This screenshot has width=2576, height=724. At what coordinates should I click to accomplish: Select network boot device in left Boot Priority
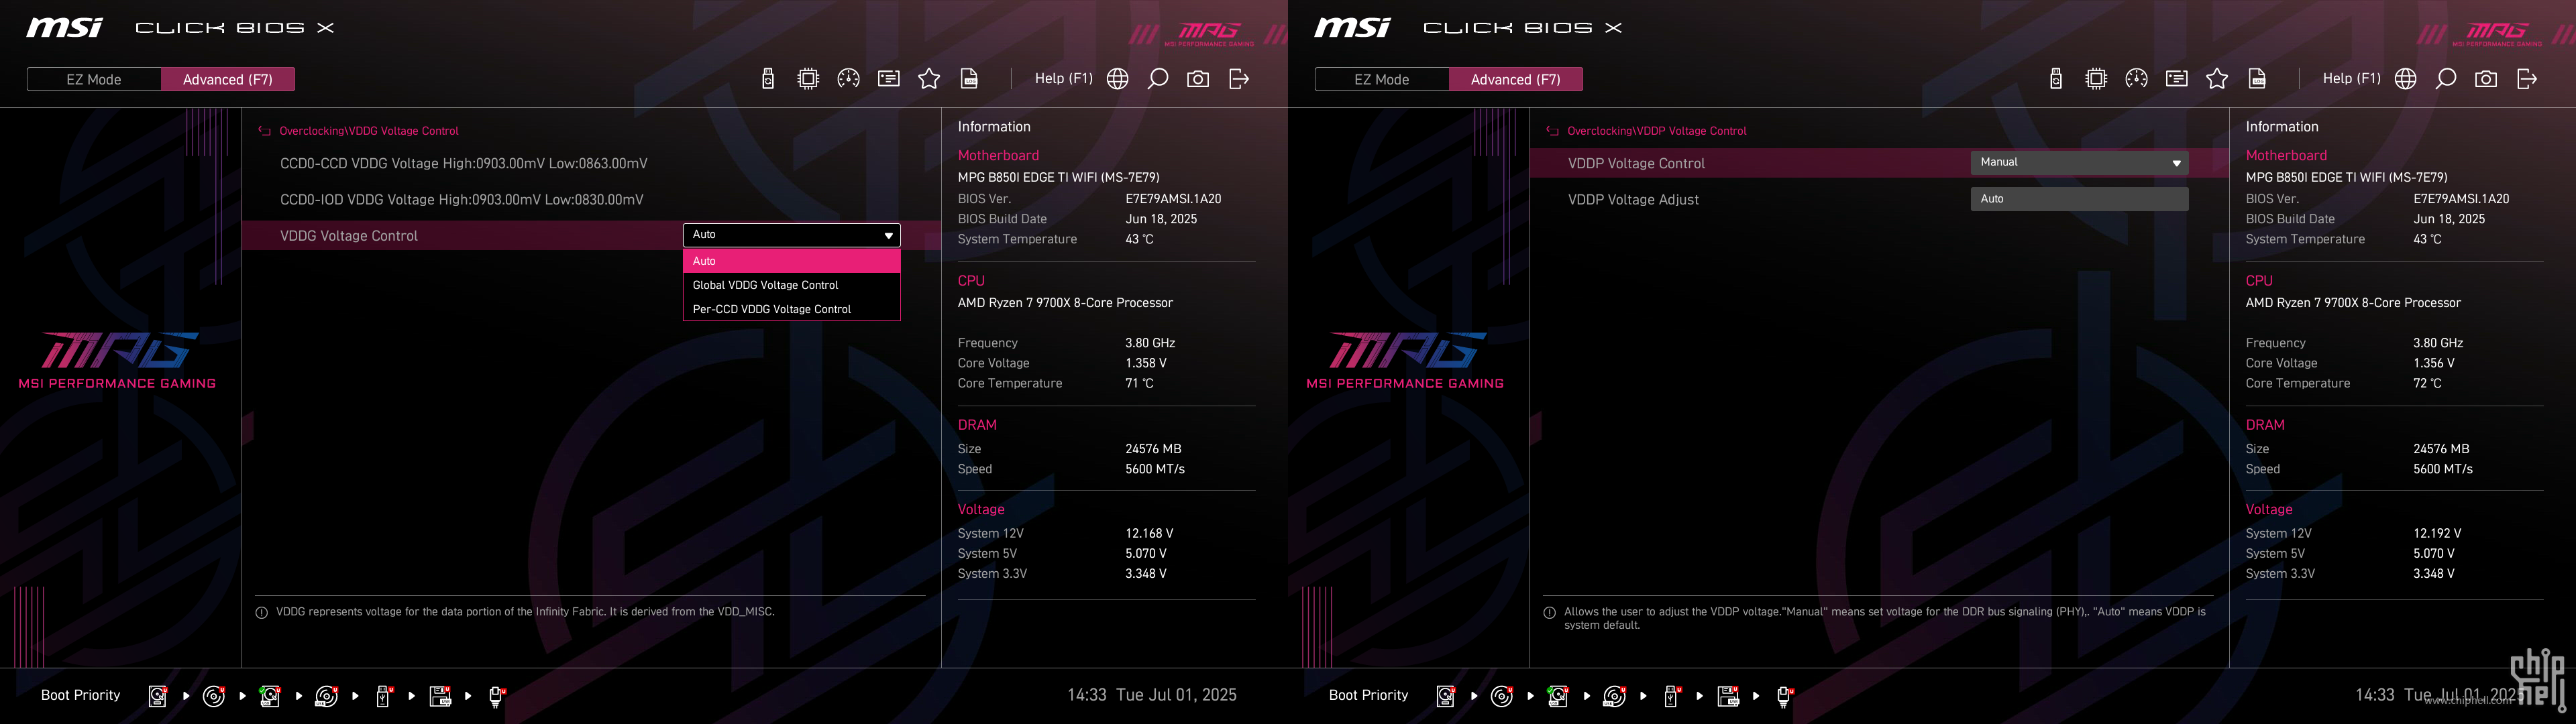[497, 696]
